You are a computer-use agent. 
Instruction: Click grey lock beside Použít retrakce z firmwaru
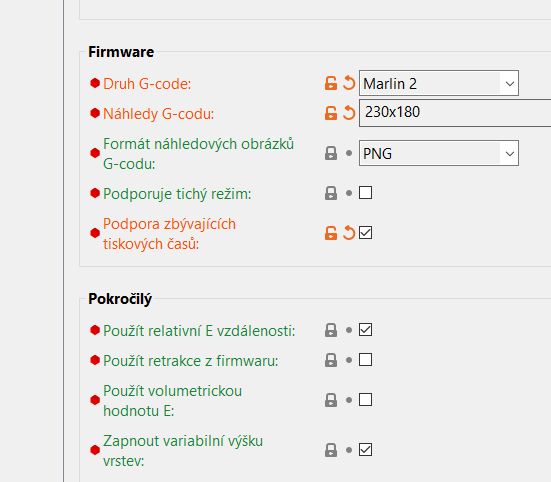(x=331, y=360)
